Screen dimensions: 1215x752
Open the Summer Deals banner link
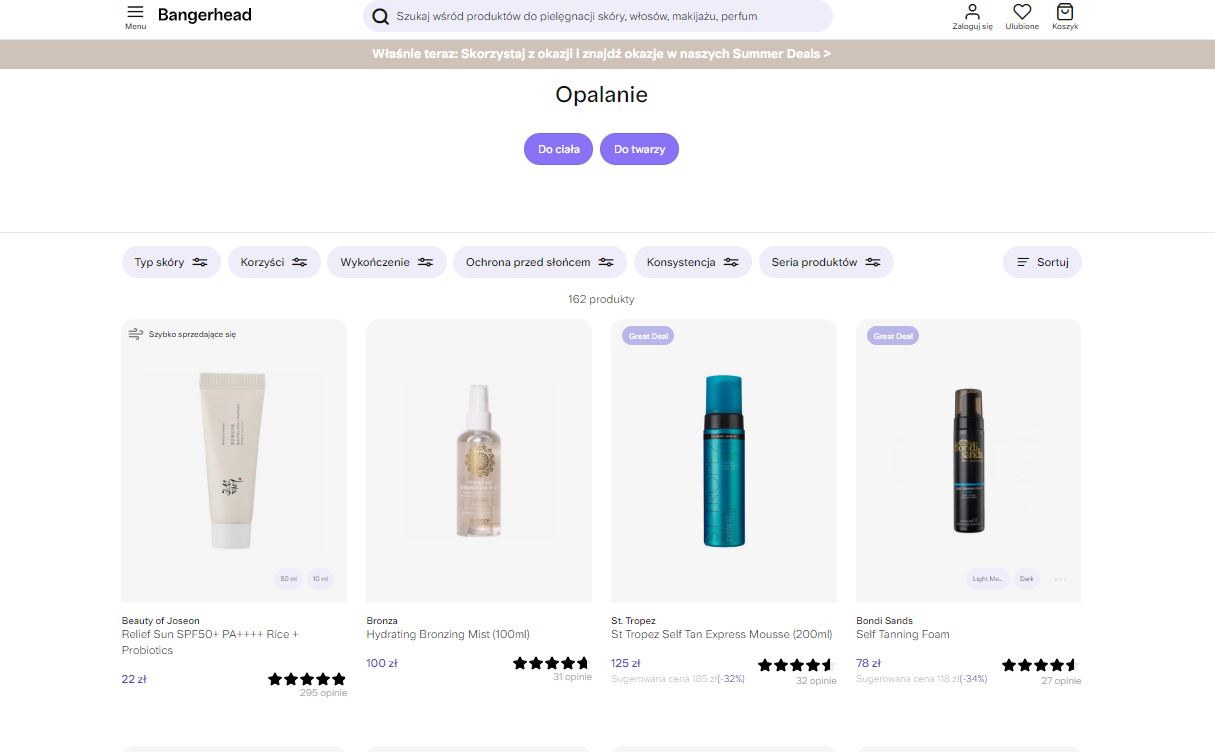(601, 54)
